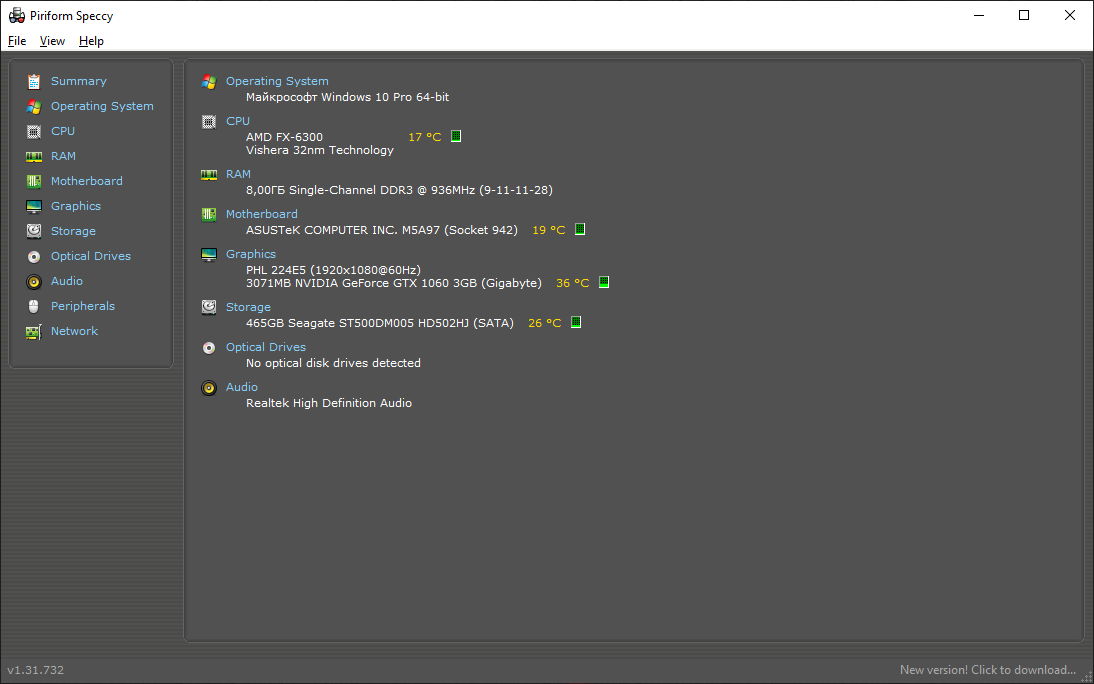This screenshot has width=1094, height=684.
Task: Click the board icon beside the Motherboard heading
Action: [x=209, y=214]
